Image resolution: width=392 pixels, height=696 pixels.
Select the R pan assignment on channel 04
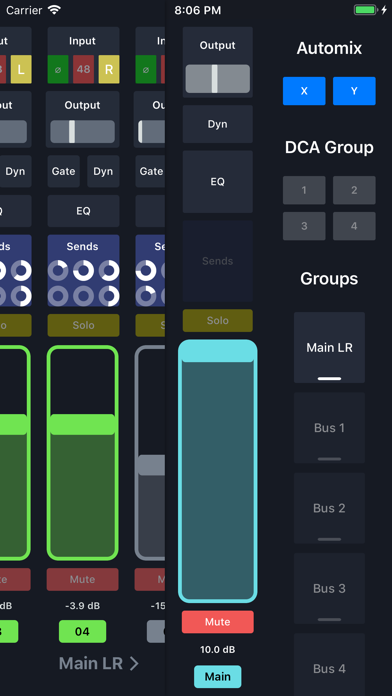(x=109, y=69)
